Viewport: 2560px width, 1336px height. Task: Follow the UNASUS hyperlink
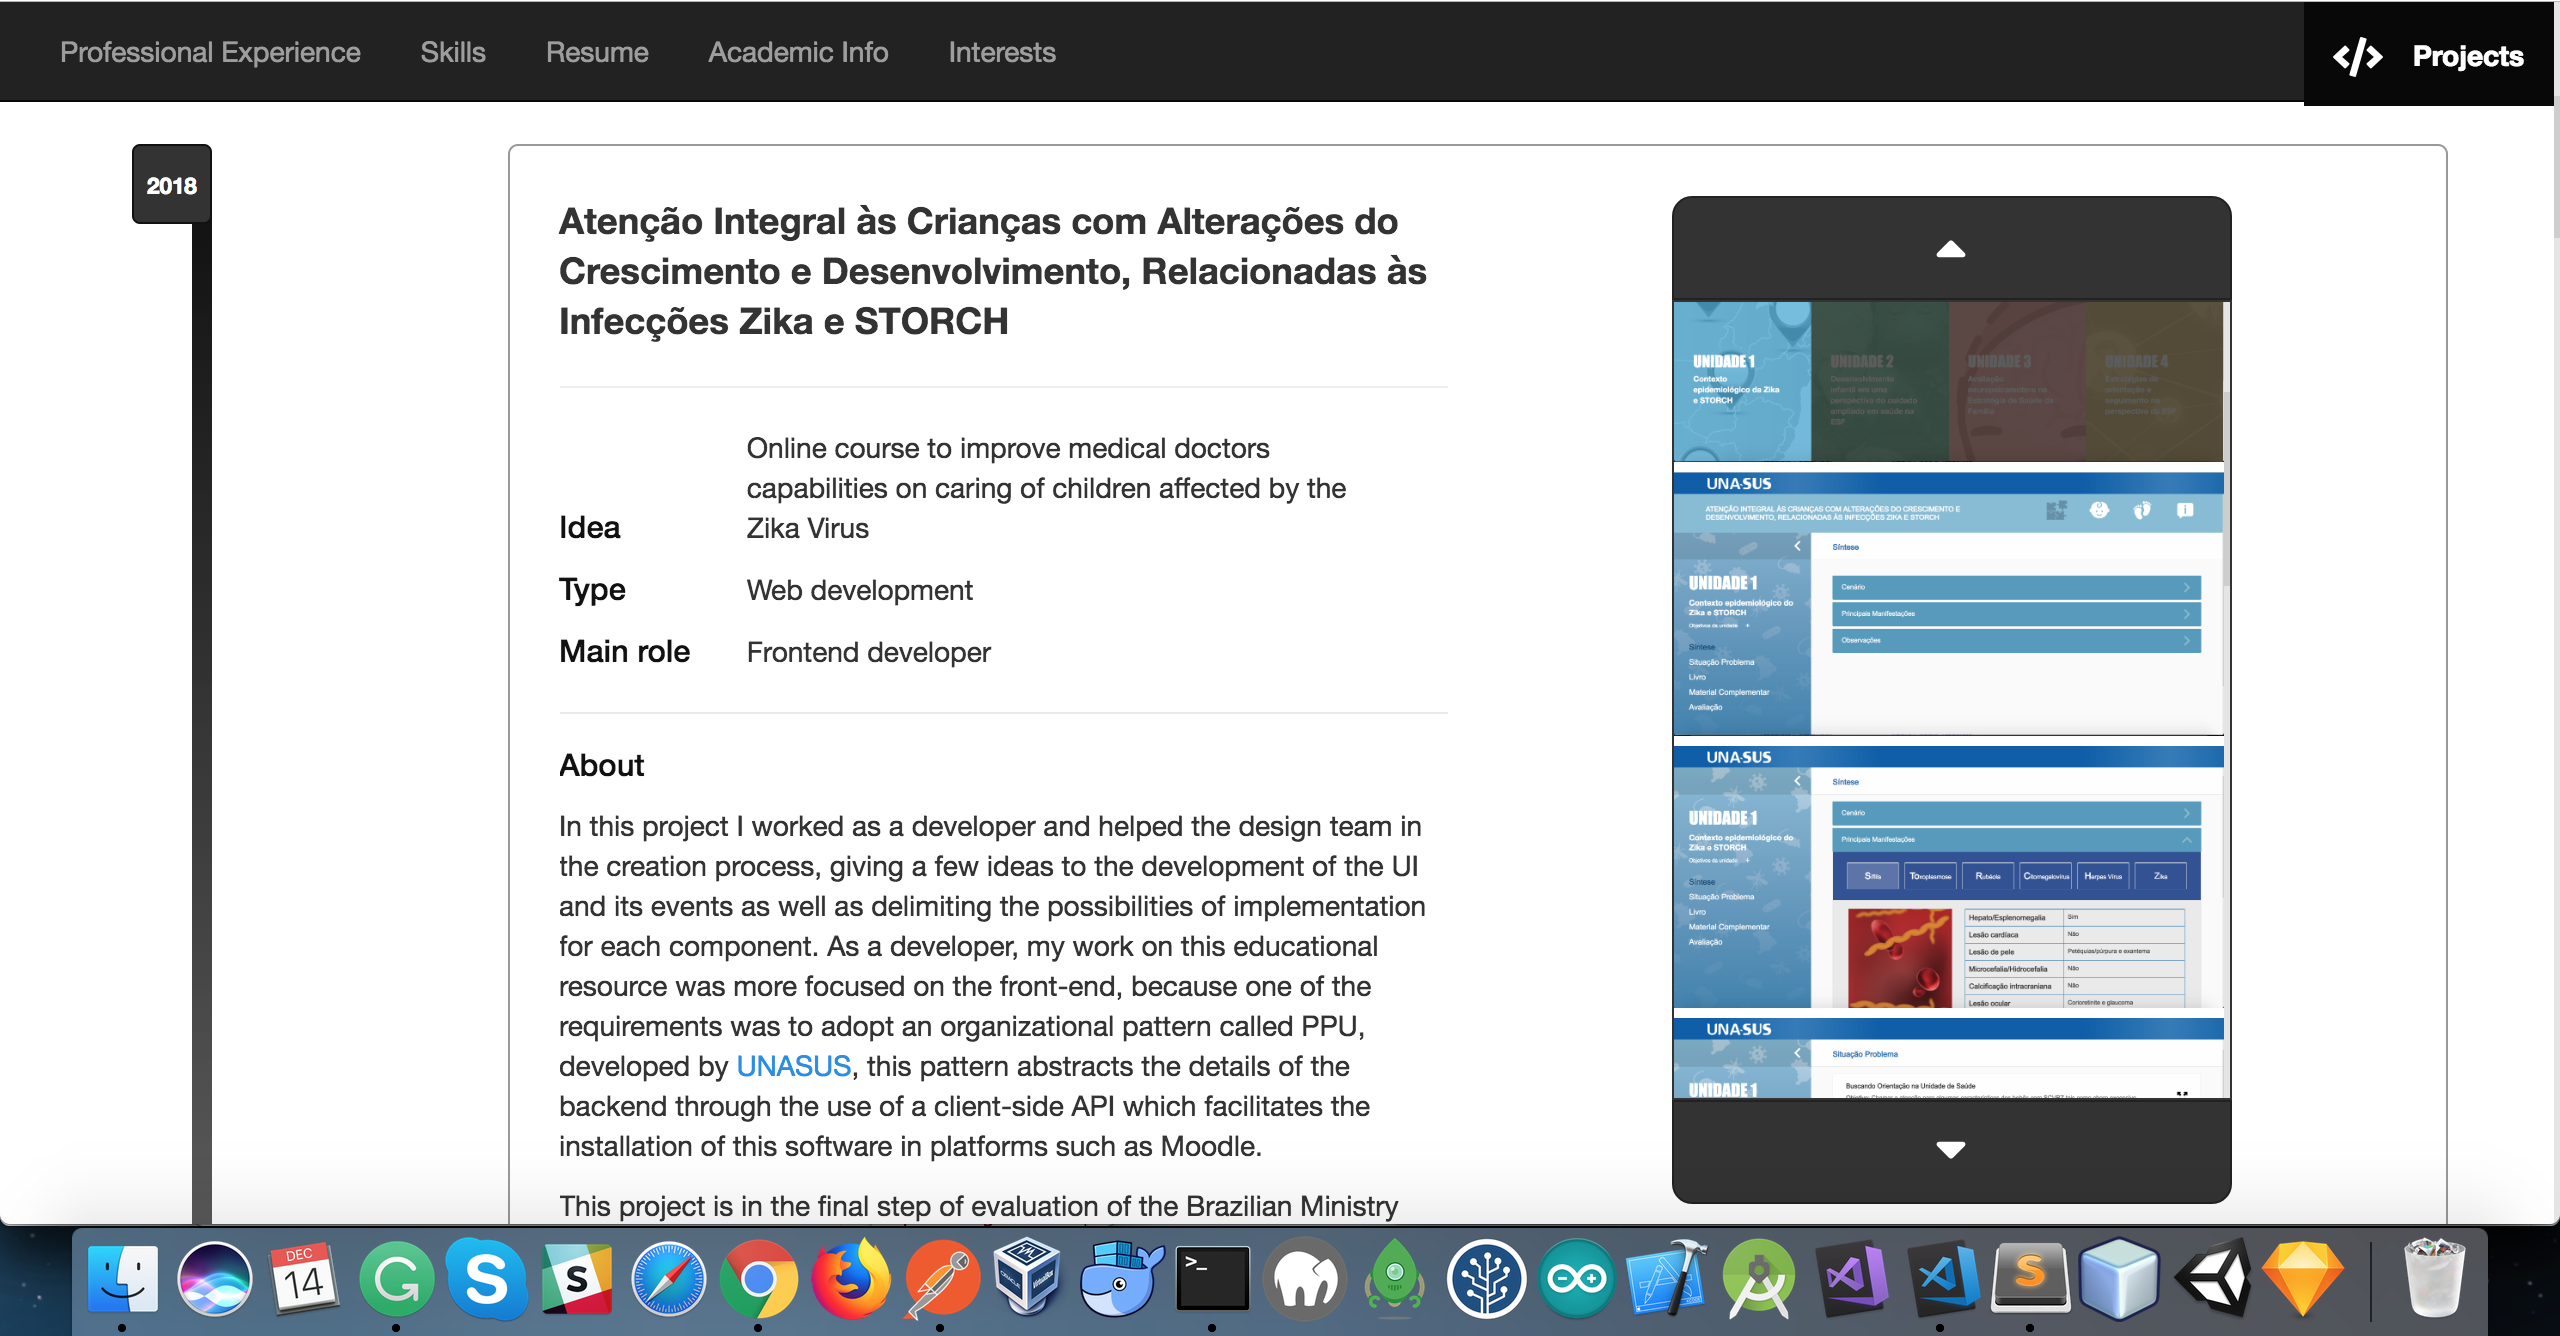(793, 1066)
